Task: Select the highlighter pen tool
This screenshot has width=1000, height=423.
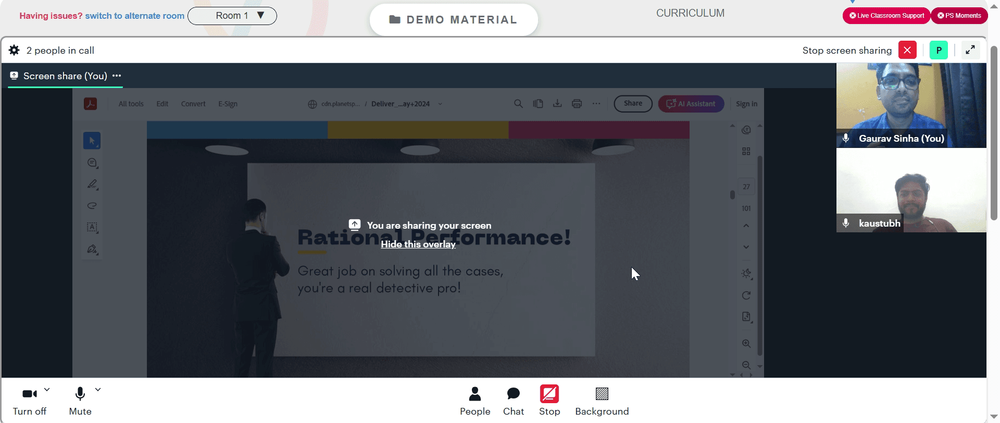Action: [92, 184]
